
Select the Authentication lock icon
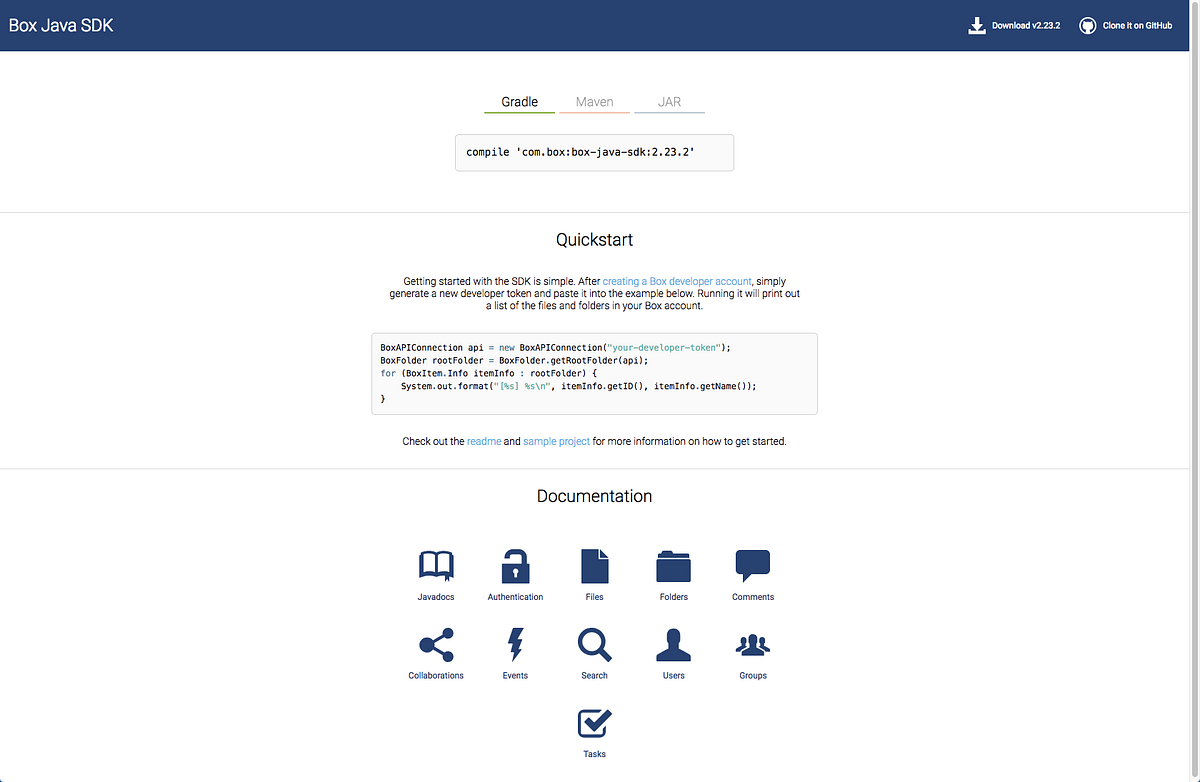515,565
